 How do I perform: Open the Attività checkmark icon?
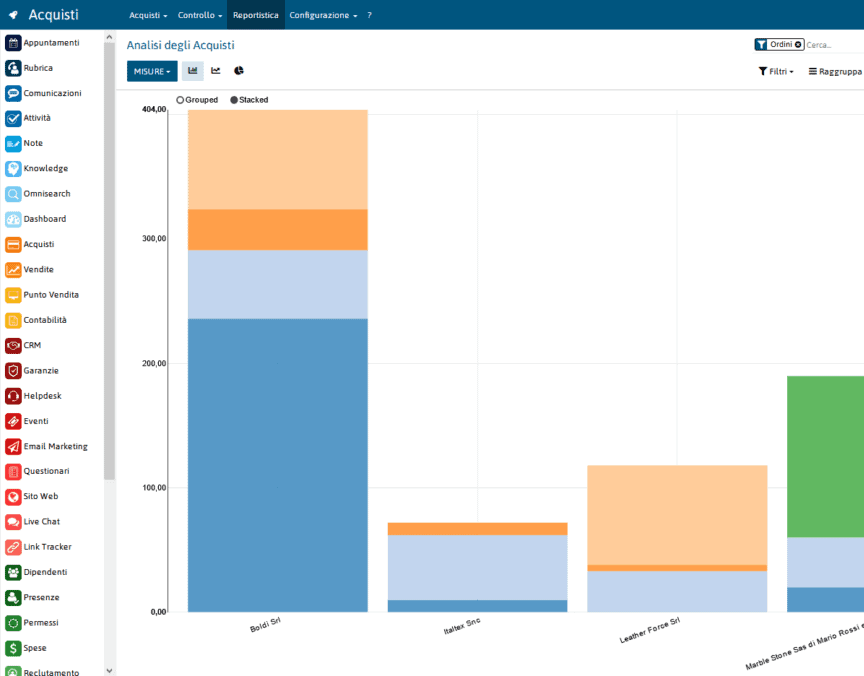click(x=13, y=118)
